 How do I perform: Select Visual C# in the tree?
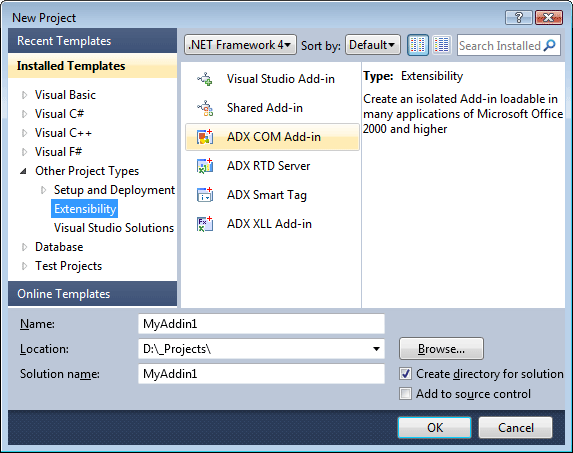click(59, 114)
